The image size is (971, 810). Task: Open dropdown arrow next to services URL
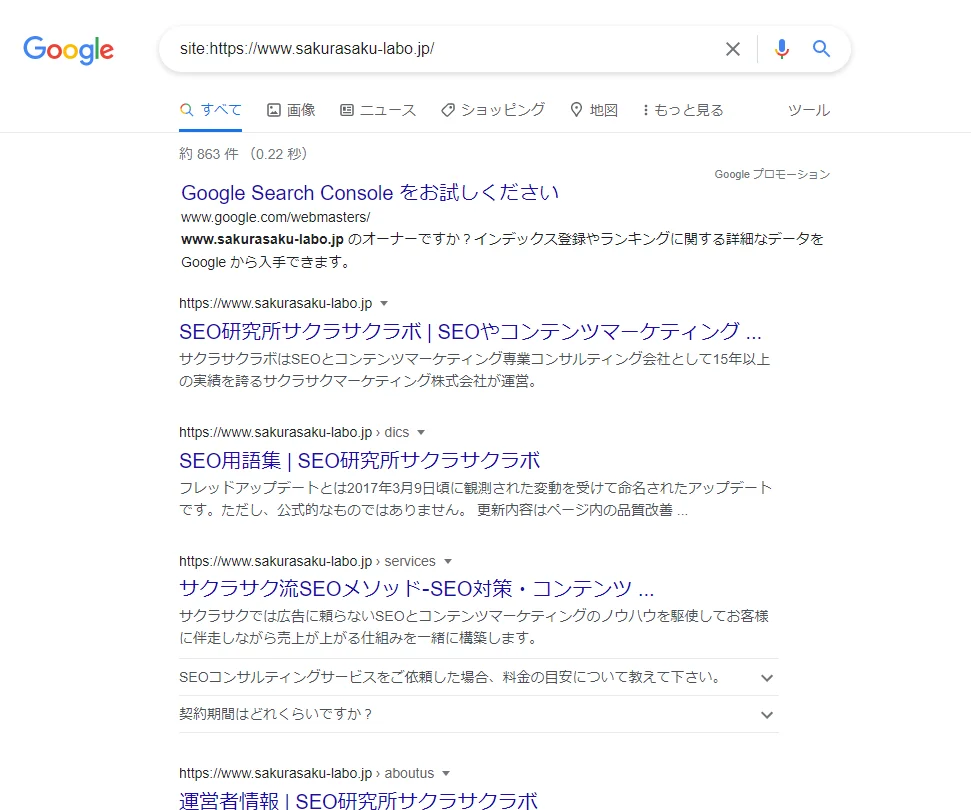pos(448,561)
